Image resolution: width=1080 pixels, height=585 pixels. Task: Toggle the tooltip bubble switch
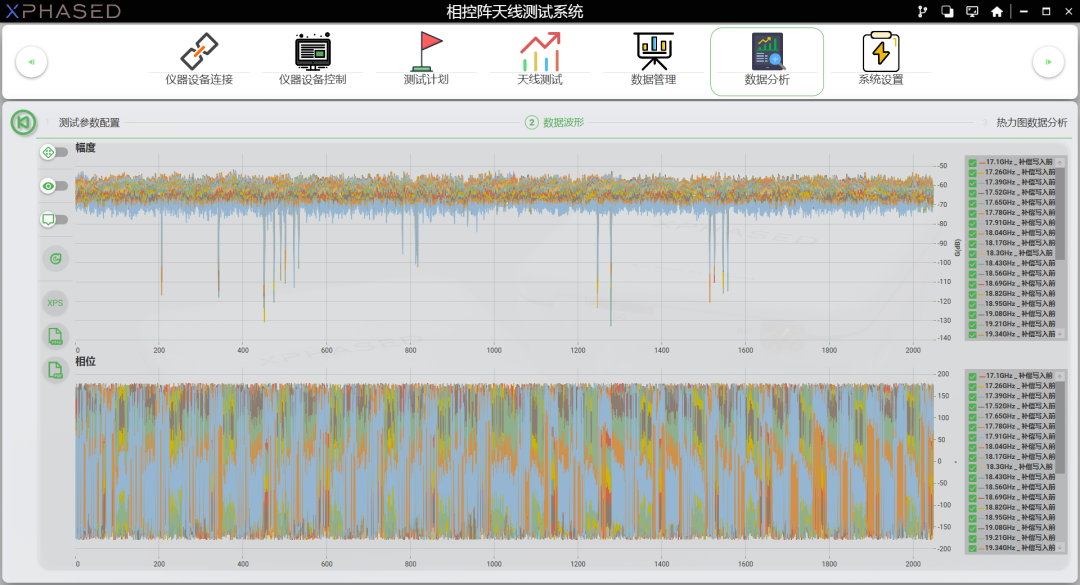(x=54, y=220)
